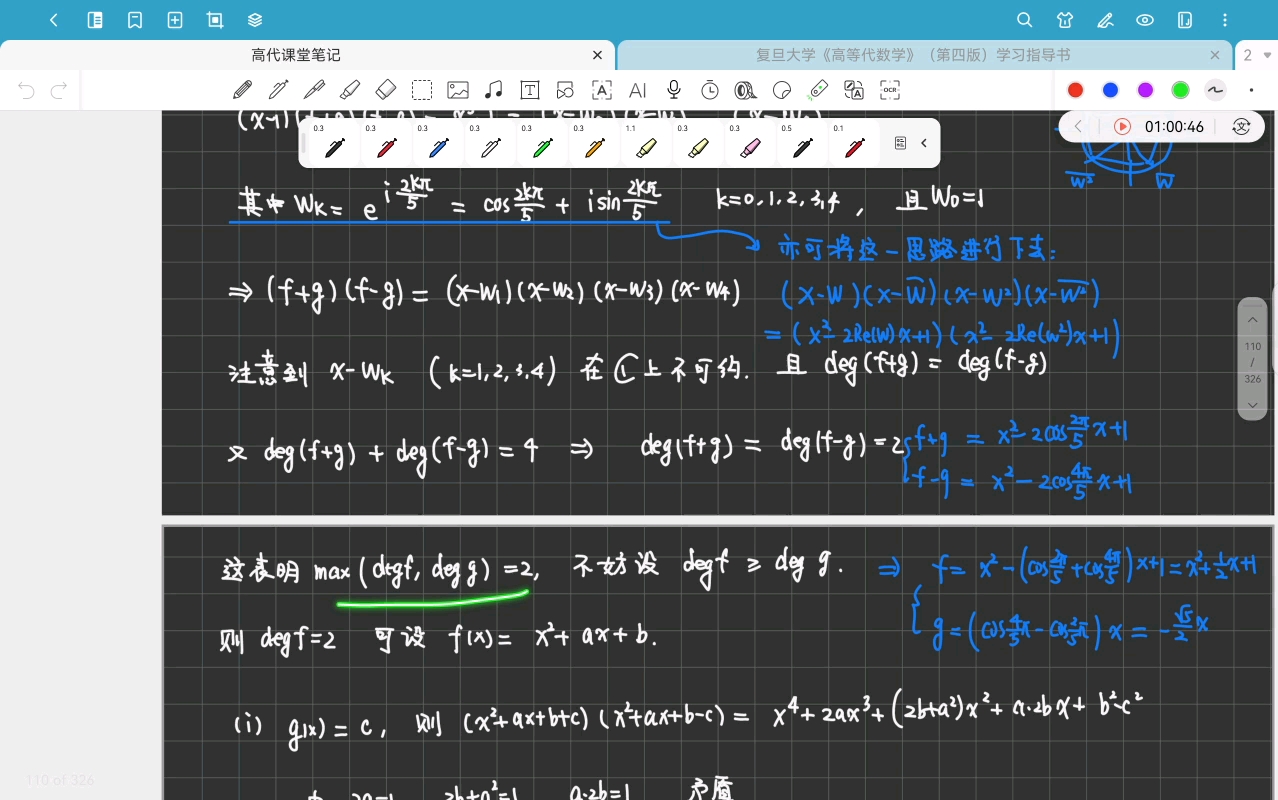Open the OCR tool
This screenshot has width=1278, height=800.
(890, 90)
